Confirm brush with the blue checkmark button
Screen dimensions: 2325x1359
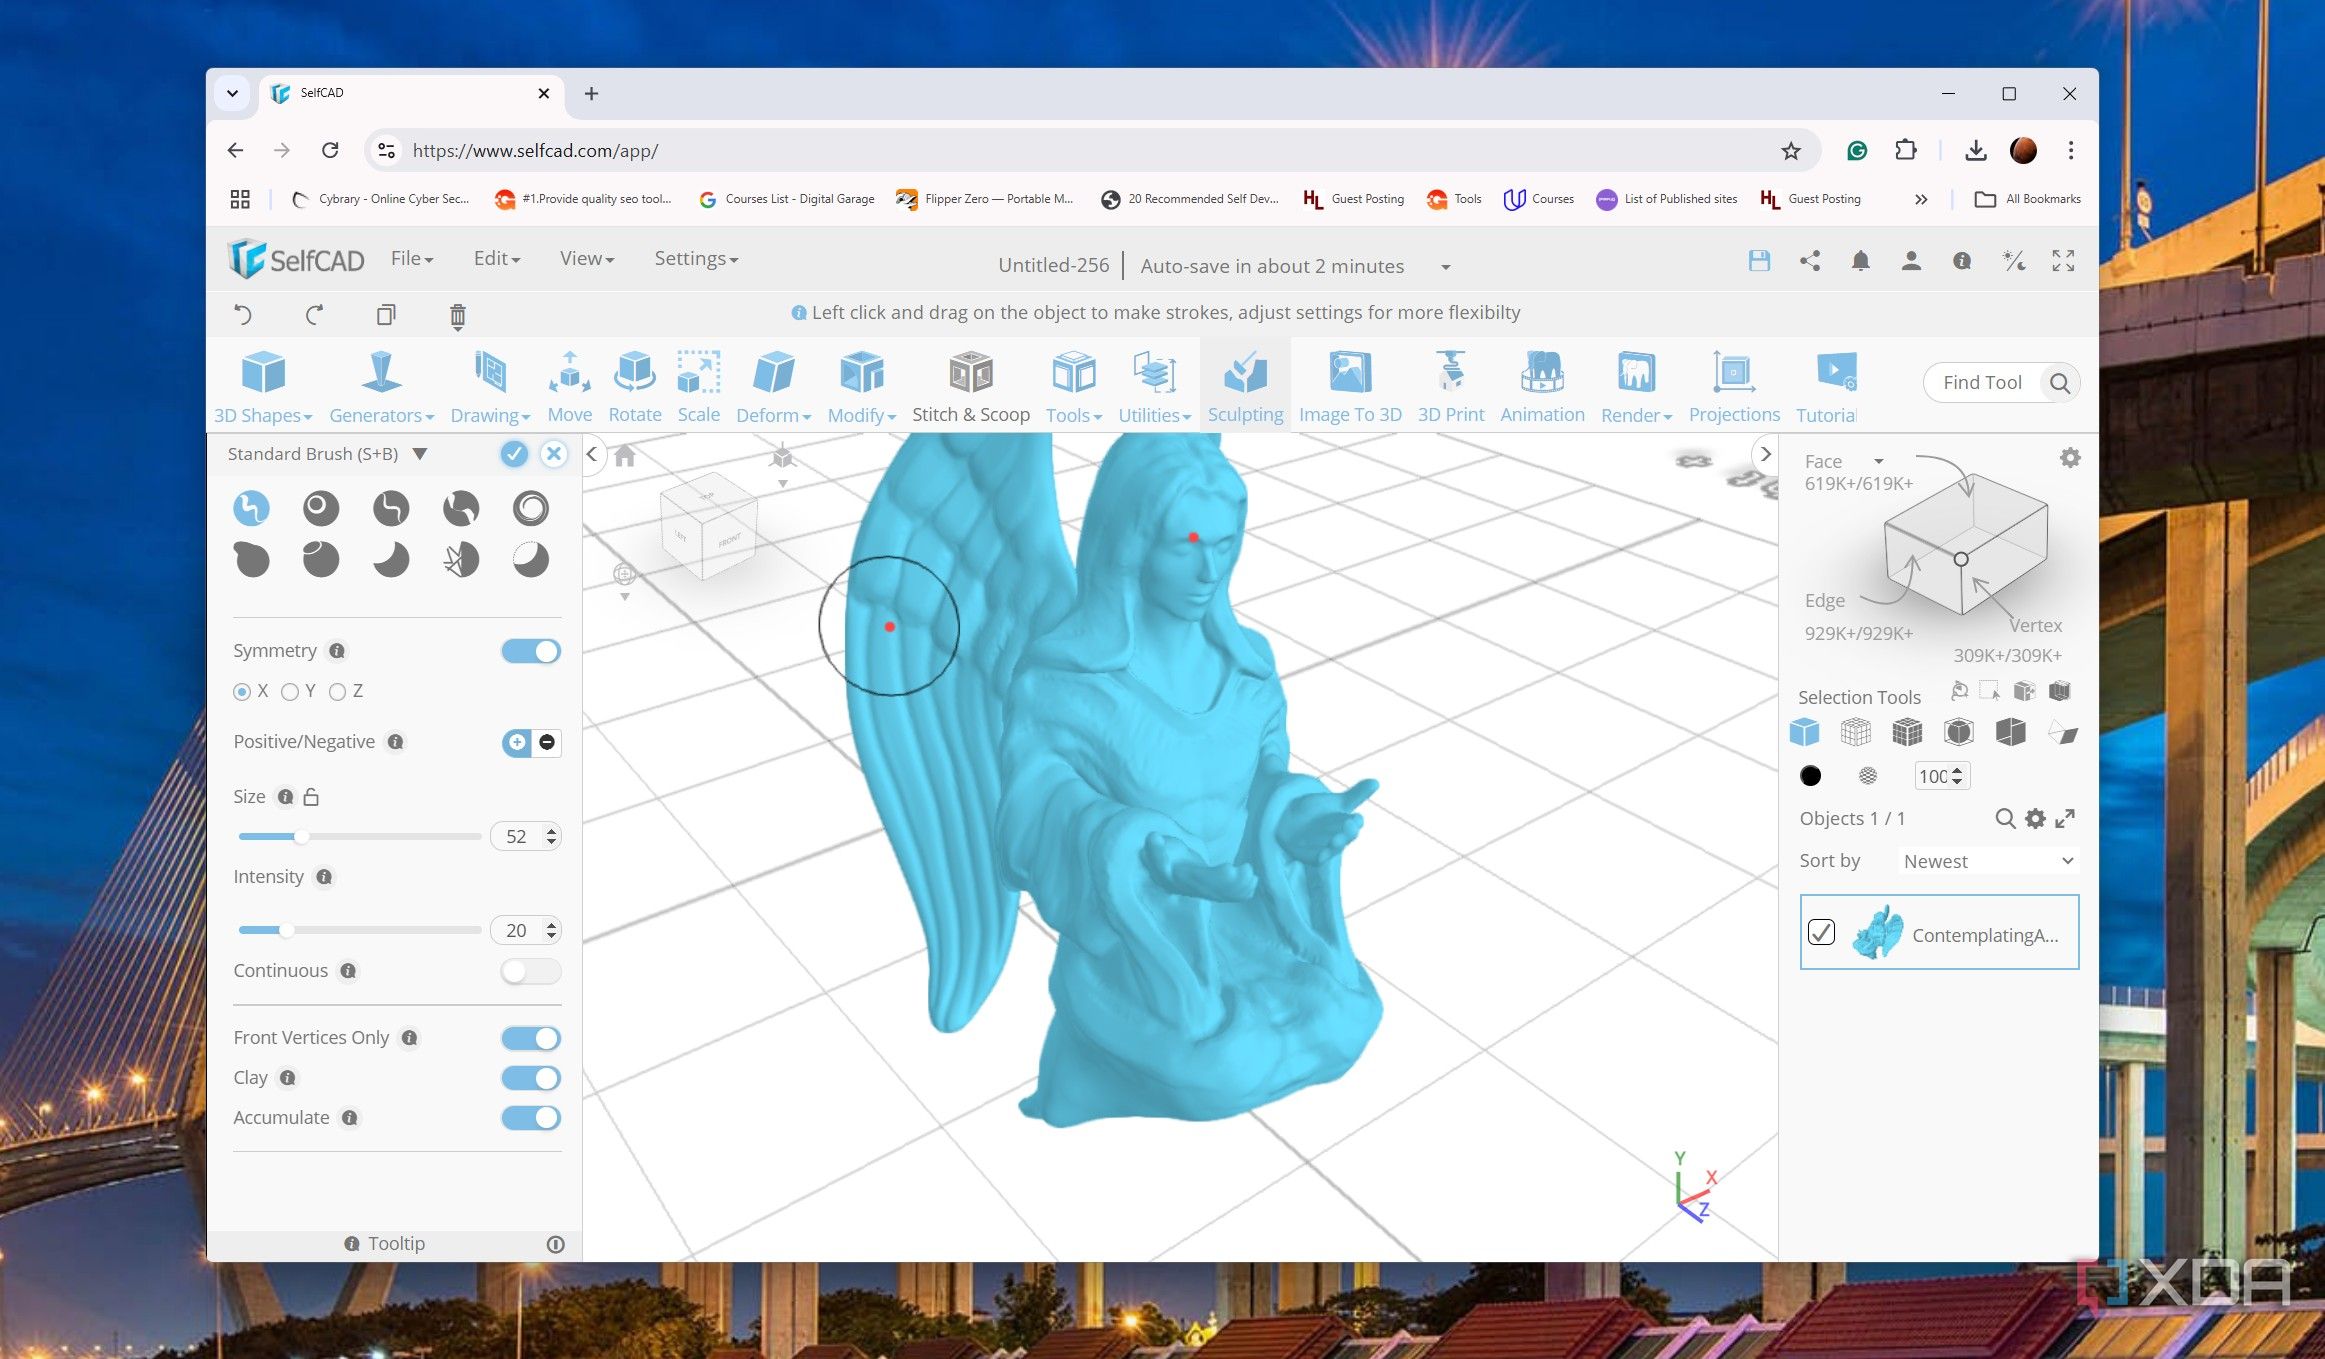point(514,454)
